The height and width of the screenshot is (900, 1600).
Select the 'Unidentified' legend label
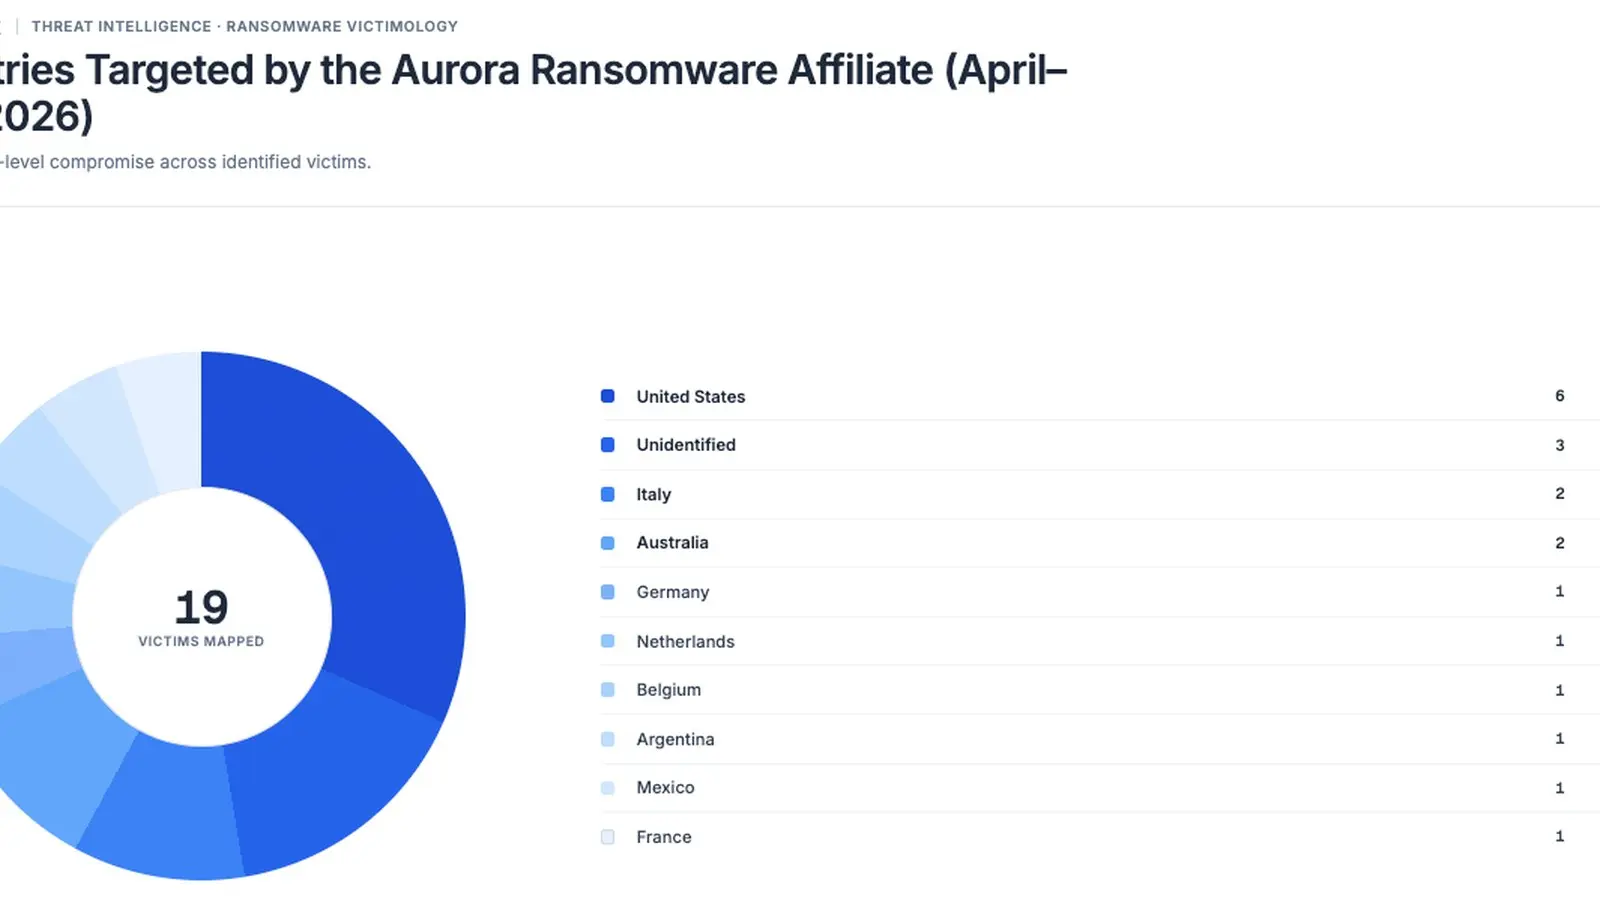tap(686, 445)
